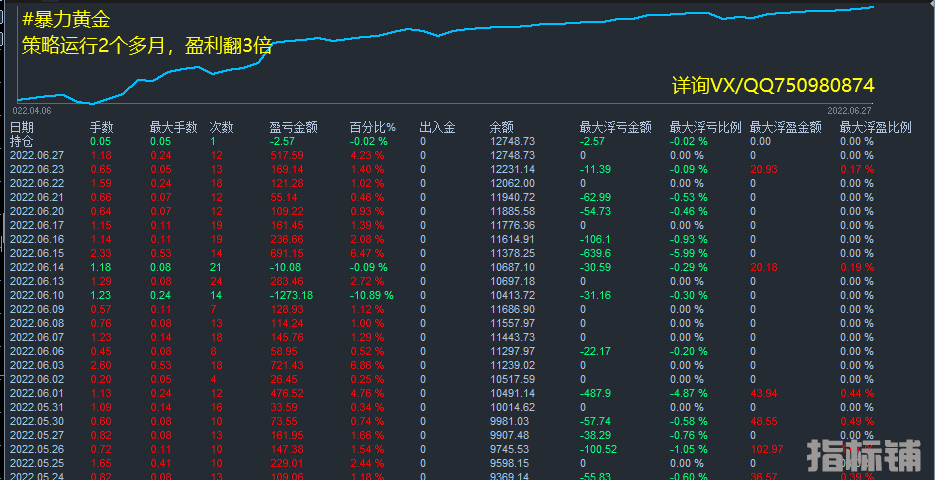The width and height of the screenshot is (935, 480).
Task: Click the 百分比% column header
Action: tap(373, 127)
